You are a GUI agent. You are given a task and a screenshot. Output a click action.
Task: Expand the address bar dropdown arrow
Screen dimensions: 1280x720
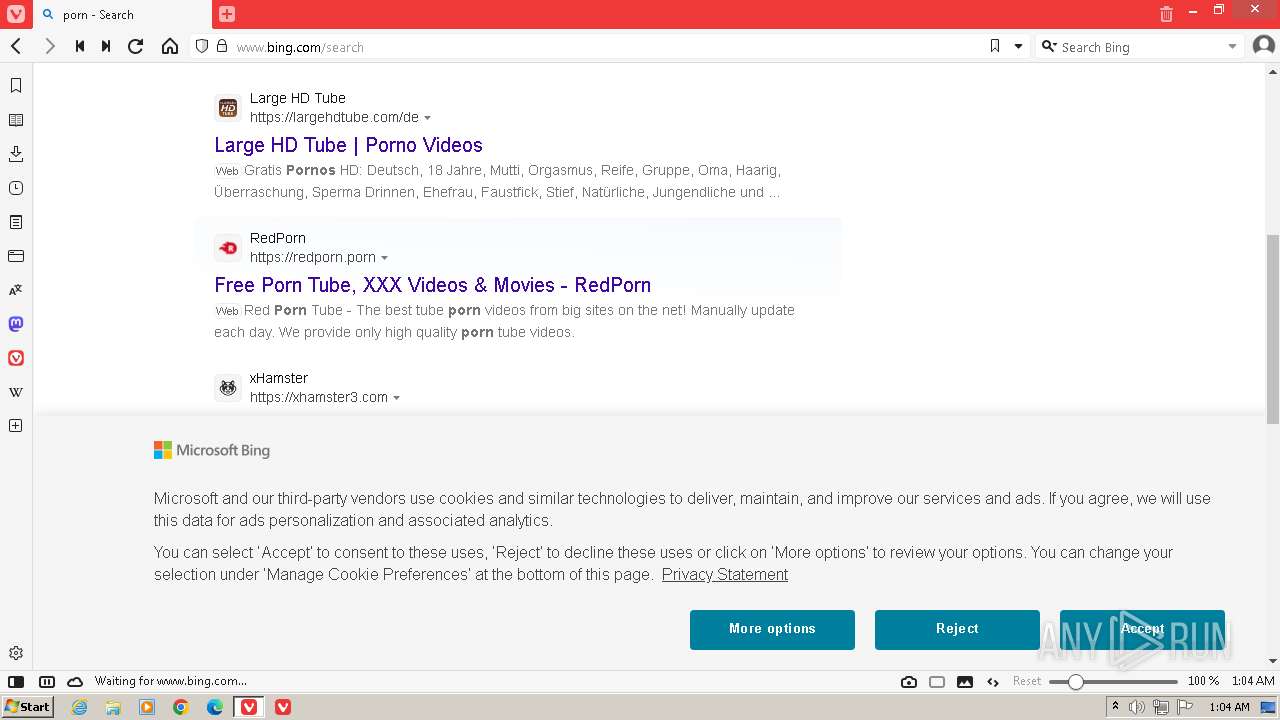pos(1019,46)
